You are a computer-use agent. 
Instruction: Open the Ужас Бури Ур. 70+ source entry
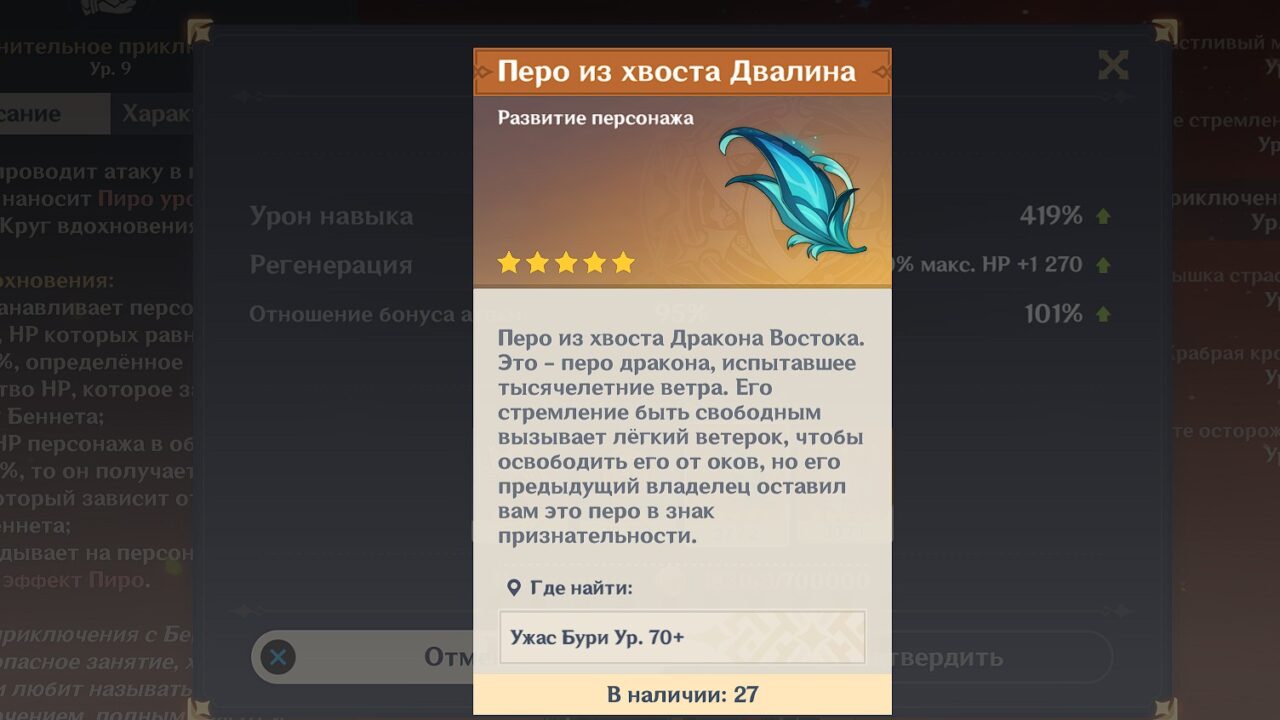click(682, 637)
